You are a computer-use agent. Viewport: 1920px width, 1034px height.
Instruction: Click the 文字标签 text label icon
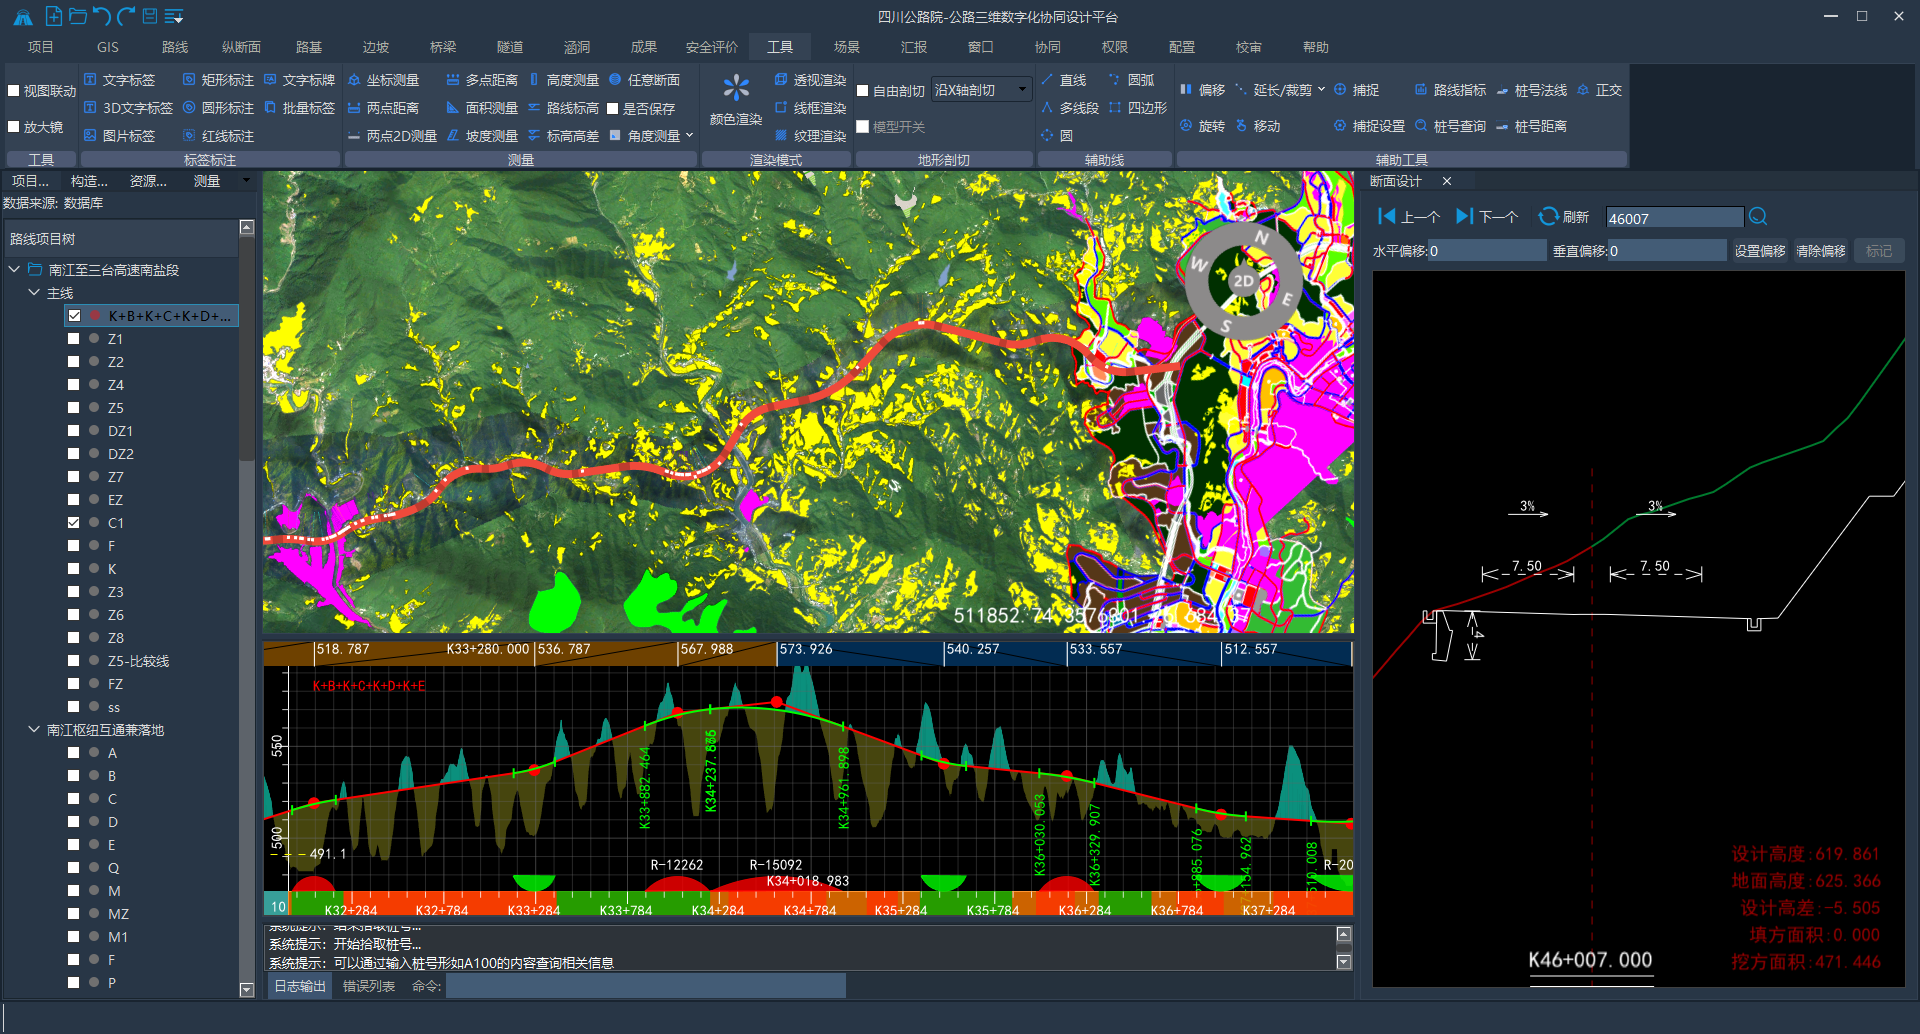pos(90,80)
